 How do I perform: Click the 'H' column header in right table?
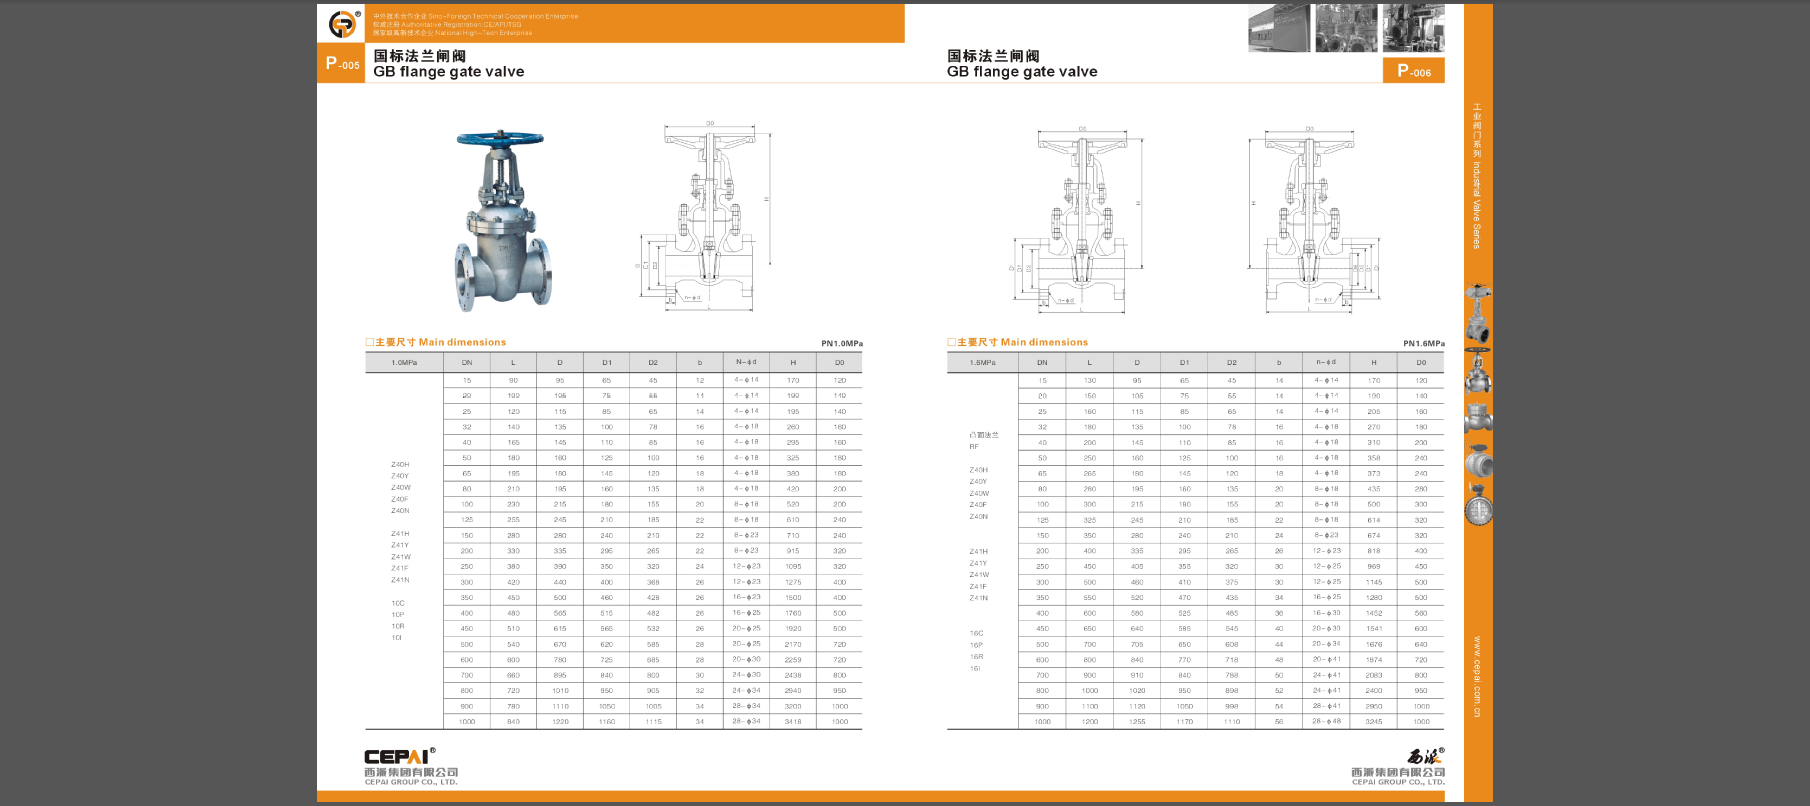pyautogui.click(x=1374, y=363)
